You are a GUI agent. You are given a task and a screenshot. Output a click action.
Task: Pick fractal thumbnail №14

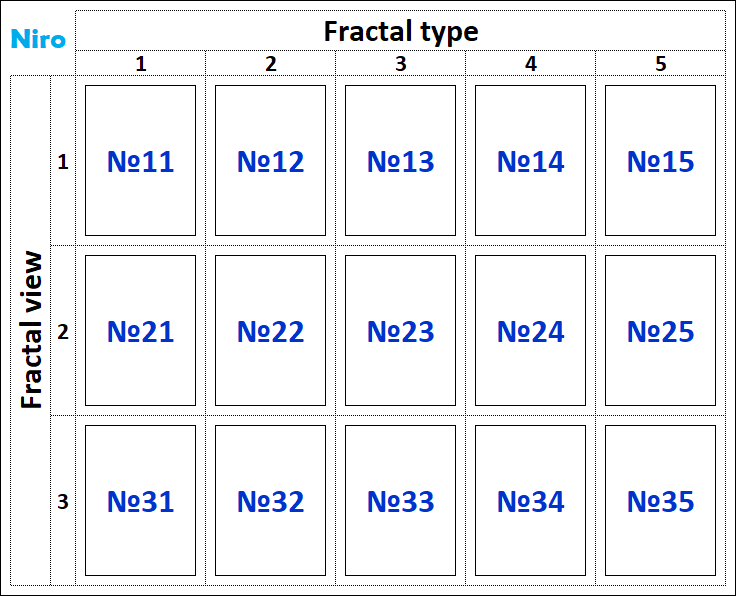click(530, 161)
